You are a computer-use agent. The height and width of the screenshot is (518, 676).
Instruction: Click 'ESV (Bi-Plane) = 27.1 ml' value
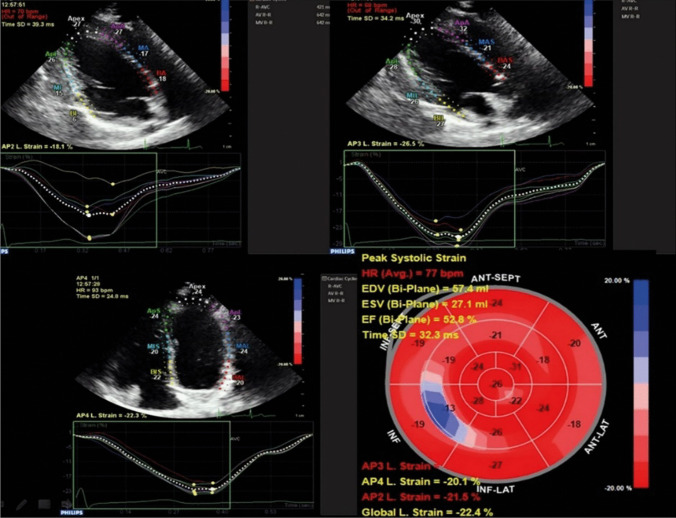tap(425, 304)
